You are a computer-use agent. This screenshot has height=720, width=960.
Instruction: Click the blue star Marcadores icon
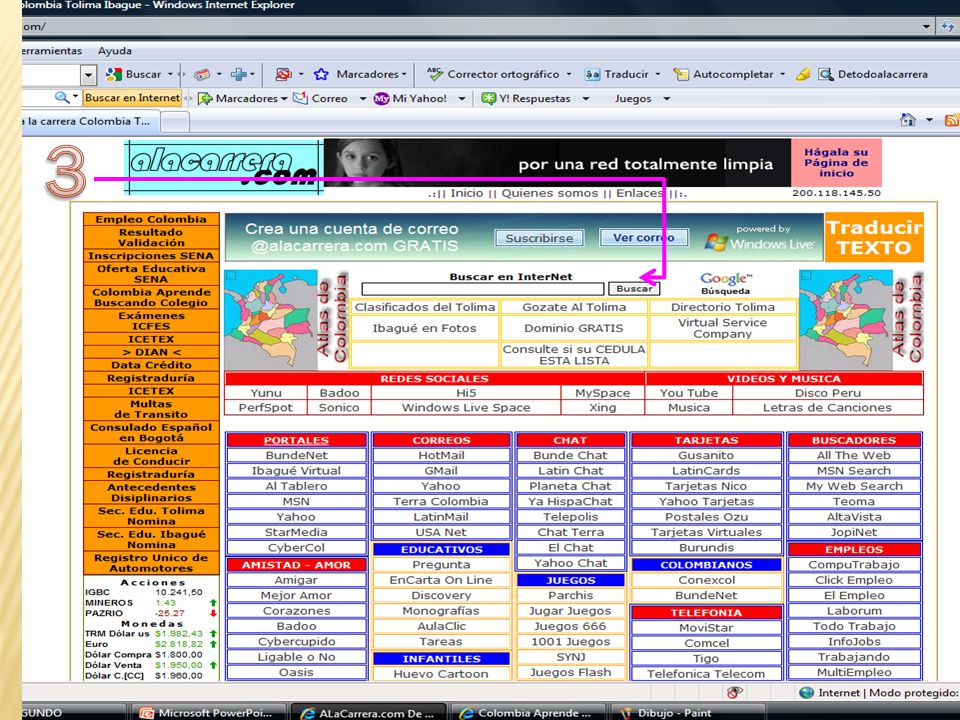coord(321,74)
